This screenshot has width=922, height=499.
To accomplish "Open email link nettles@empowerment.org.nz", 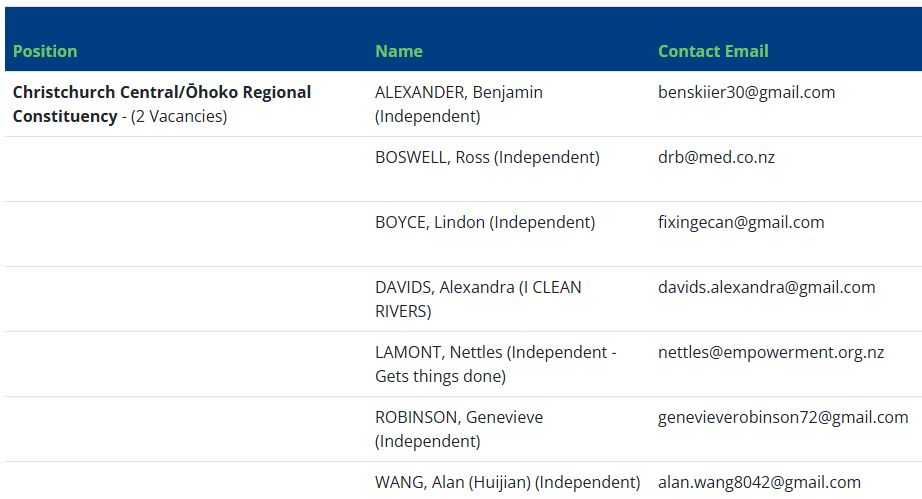I will (771, 352).
